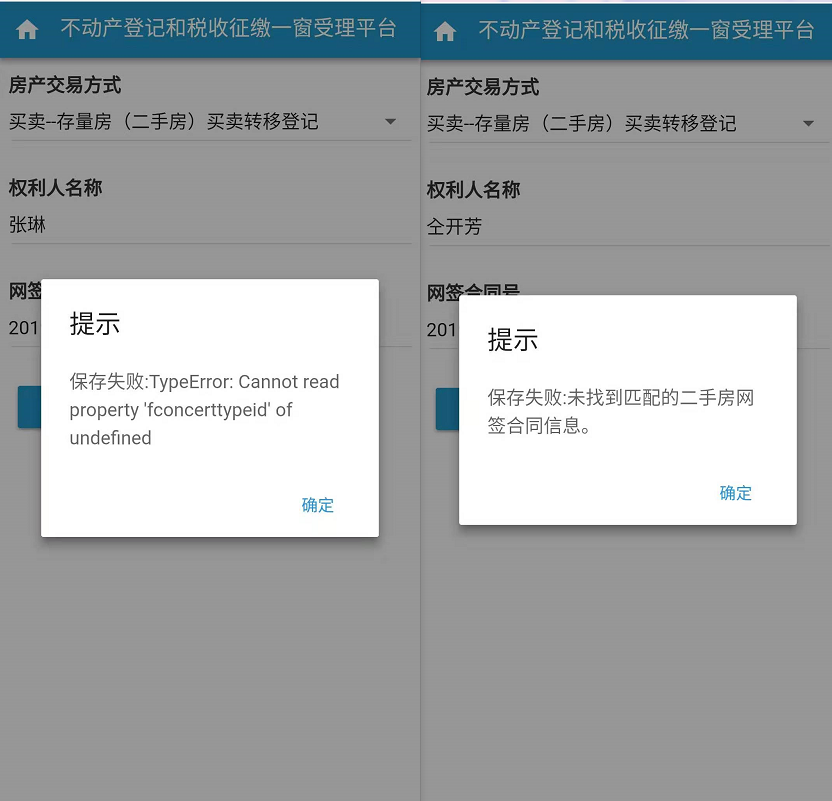This screenshot has width=832, height=801.
Task: Tap the platform title above the 全开芳 form
Action: pyautogui.click(x=646, y=31)
